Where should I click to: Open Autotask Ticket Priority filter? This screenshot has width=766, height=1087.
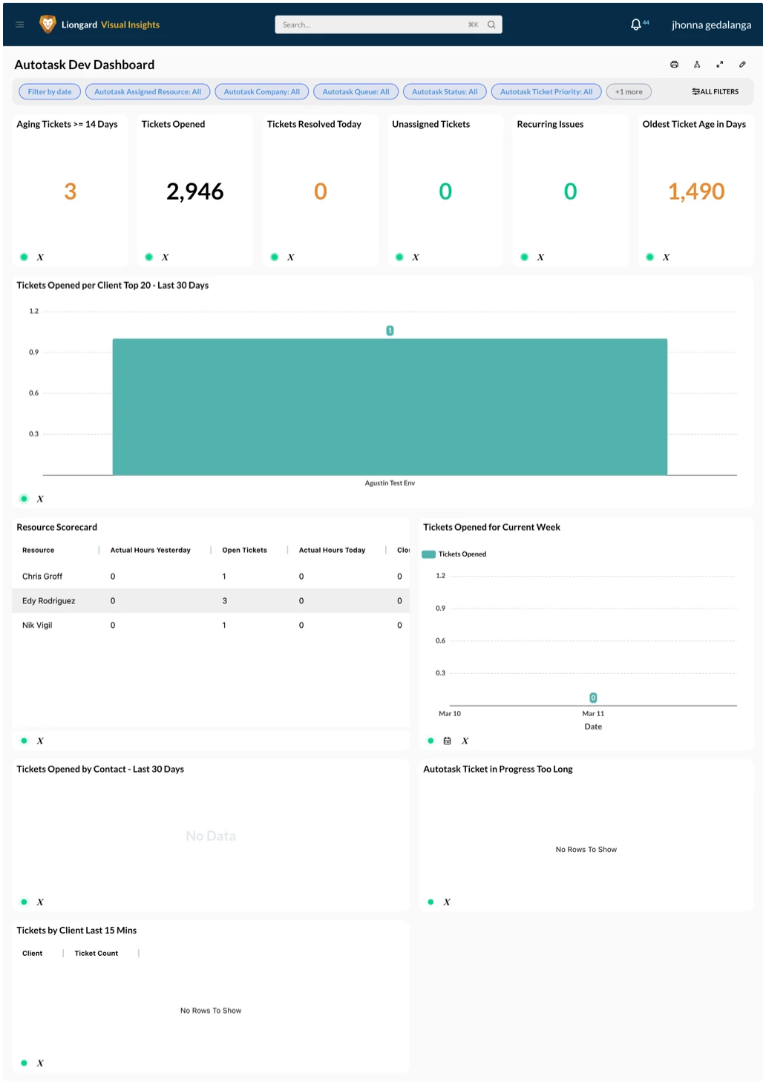tap(546, 92)
